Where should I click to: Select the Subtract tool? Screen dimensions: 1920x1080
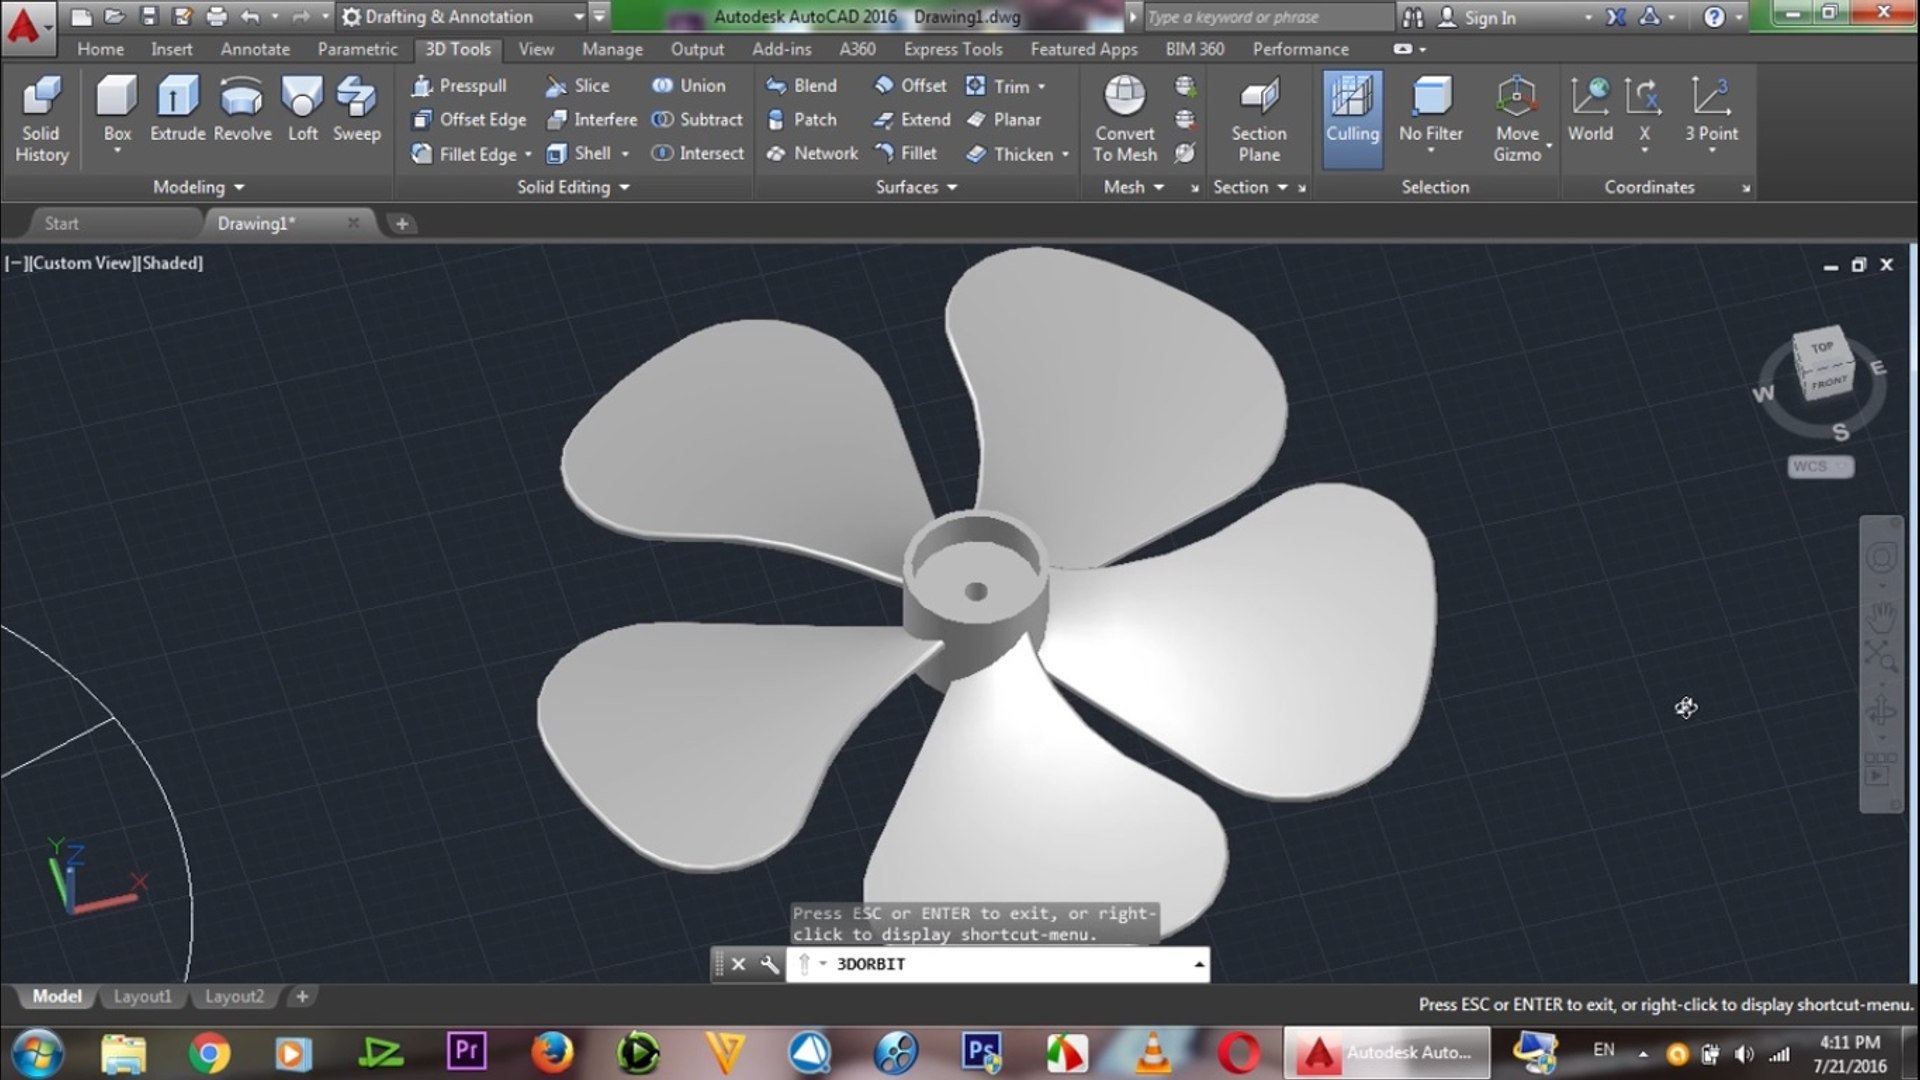pos(698,120)
